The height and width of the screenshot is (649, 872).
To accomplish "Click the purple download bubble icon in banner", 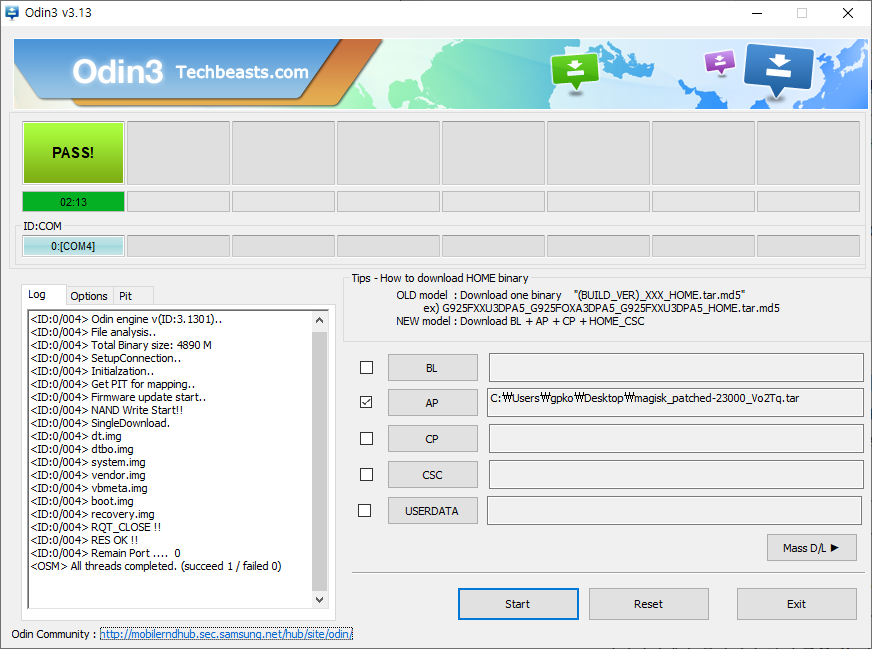I will (720, 62).
